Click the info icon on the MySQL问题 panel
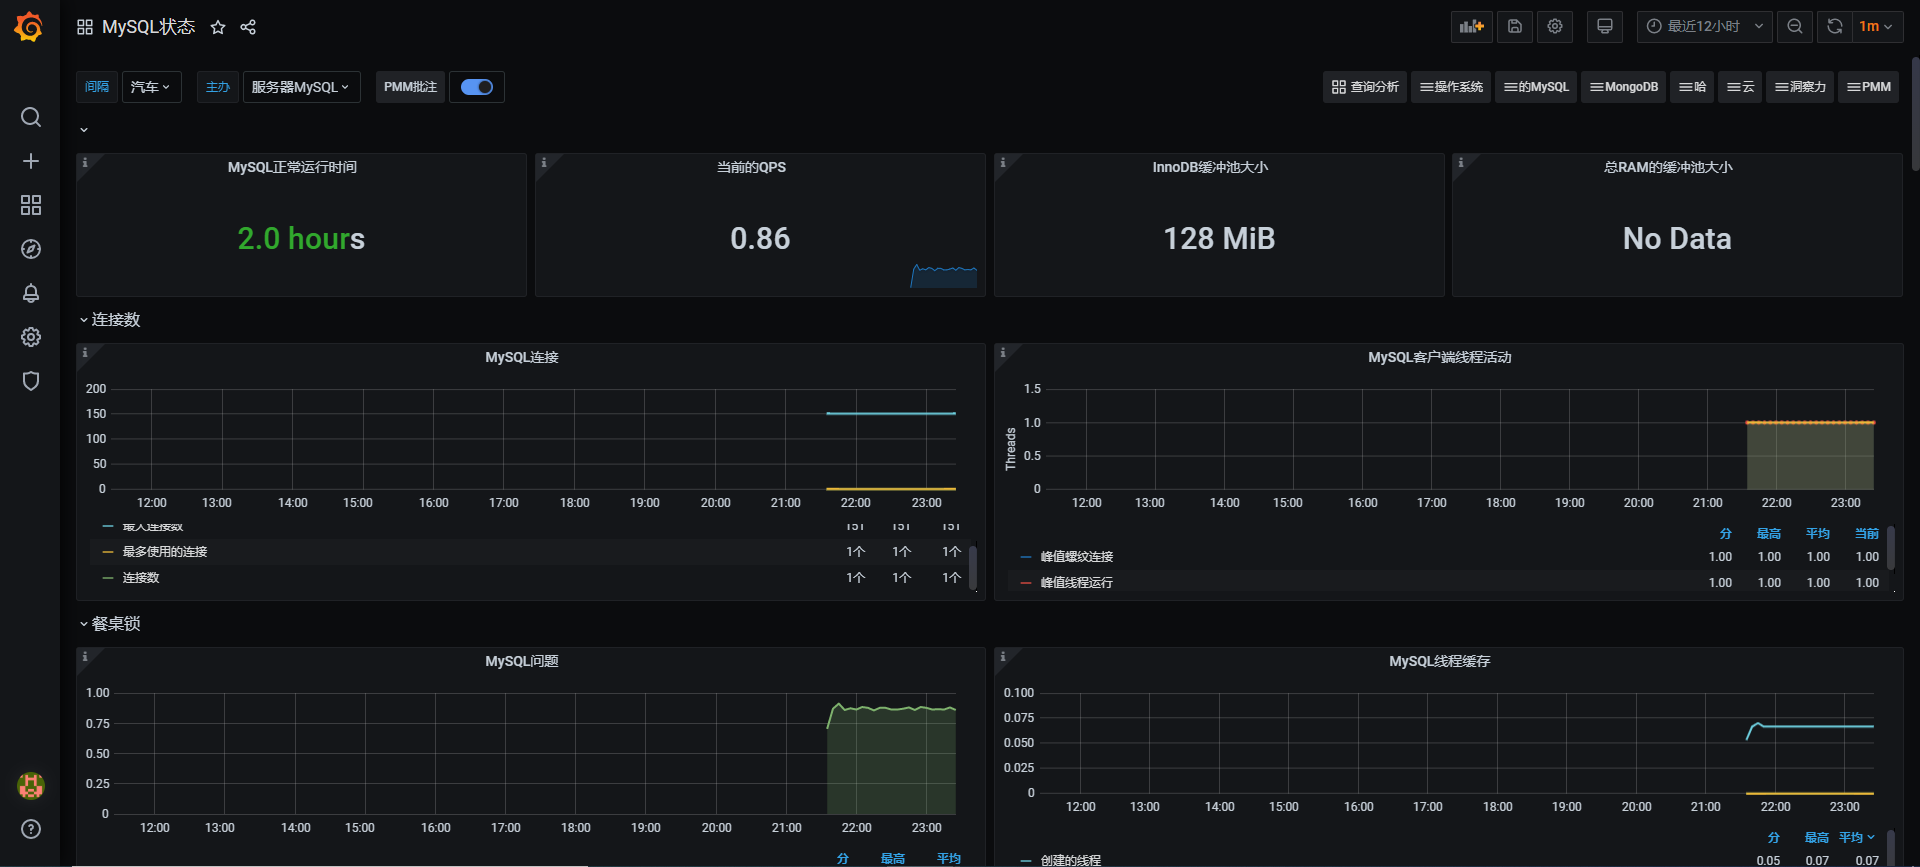1920x867 pixels. pyautogui.click(x=85, y=656)
